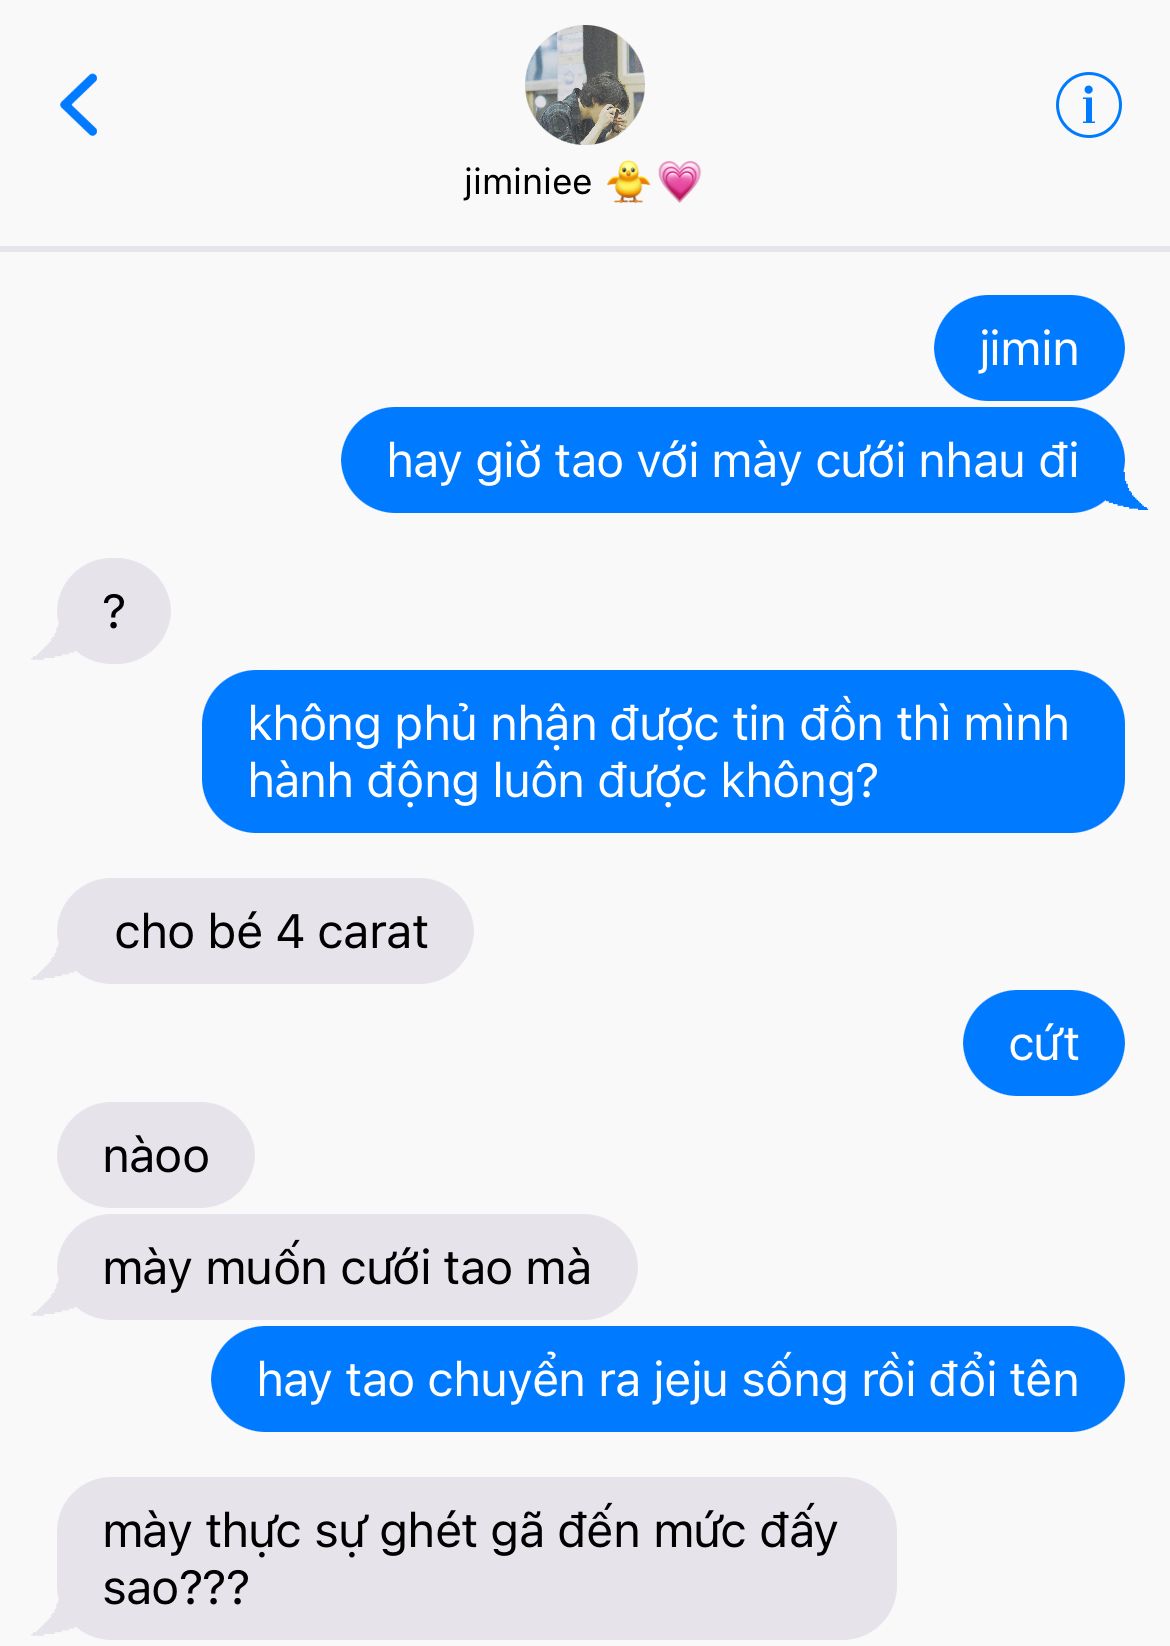This screenshot has width=1170, height=1646.
Task: Tap the contact name jiminiee
Action: point(527,182)
